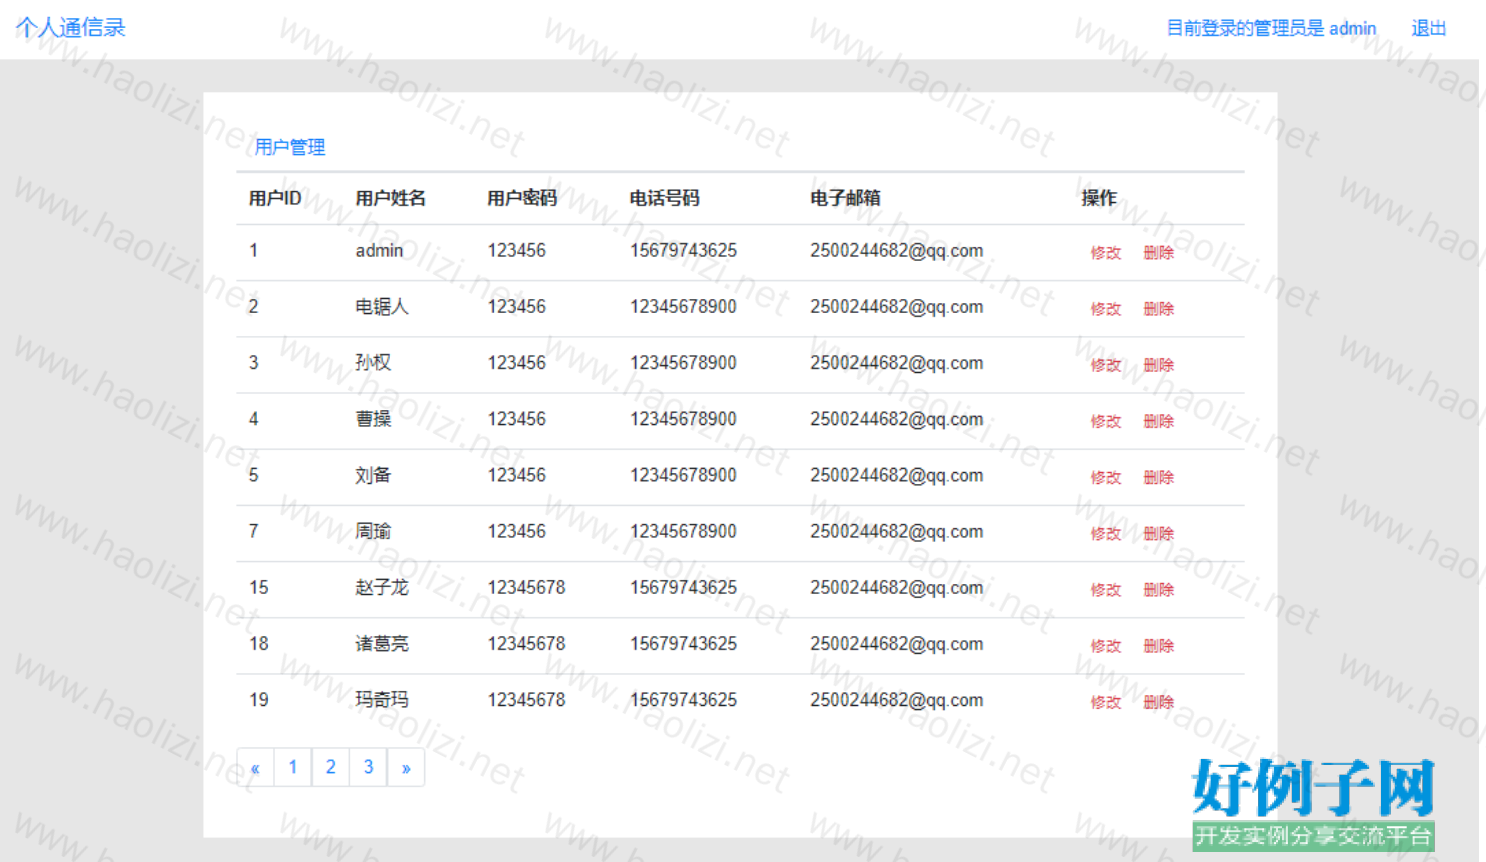The height and width of the screenshot is (862, 1486).
Task: Open the 用户管理 link
Action: pos(290,147)
